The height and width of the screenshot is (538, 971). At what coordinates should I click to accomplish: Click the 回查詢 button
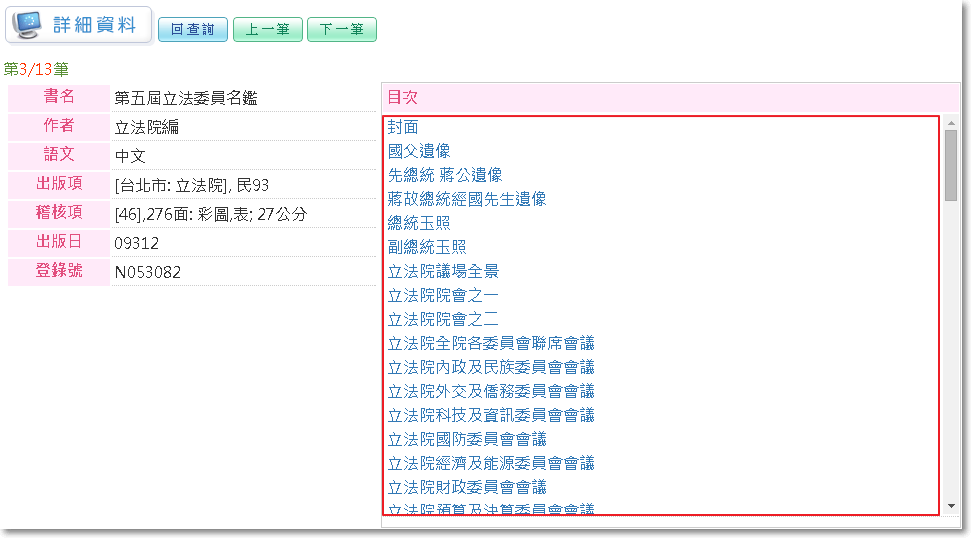193,30
